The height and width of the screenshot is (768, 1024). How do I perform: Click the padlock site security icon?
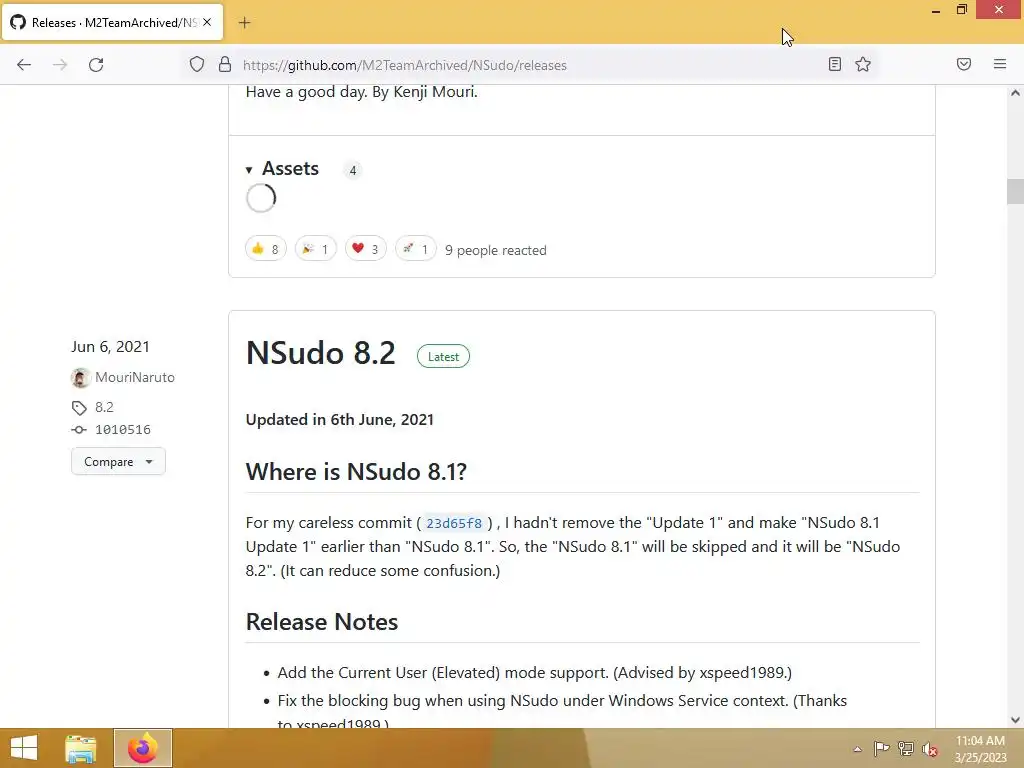[225, 64]
